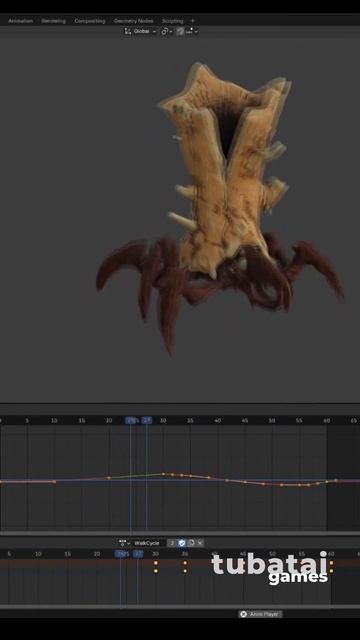The width and height of the screenshot is (360, 640).
Task: Select the summary keyframe at frame 30
Action: point(156,563)
